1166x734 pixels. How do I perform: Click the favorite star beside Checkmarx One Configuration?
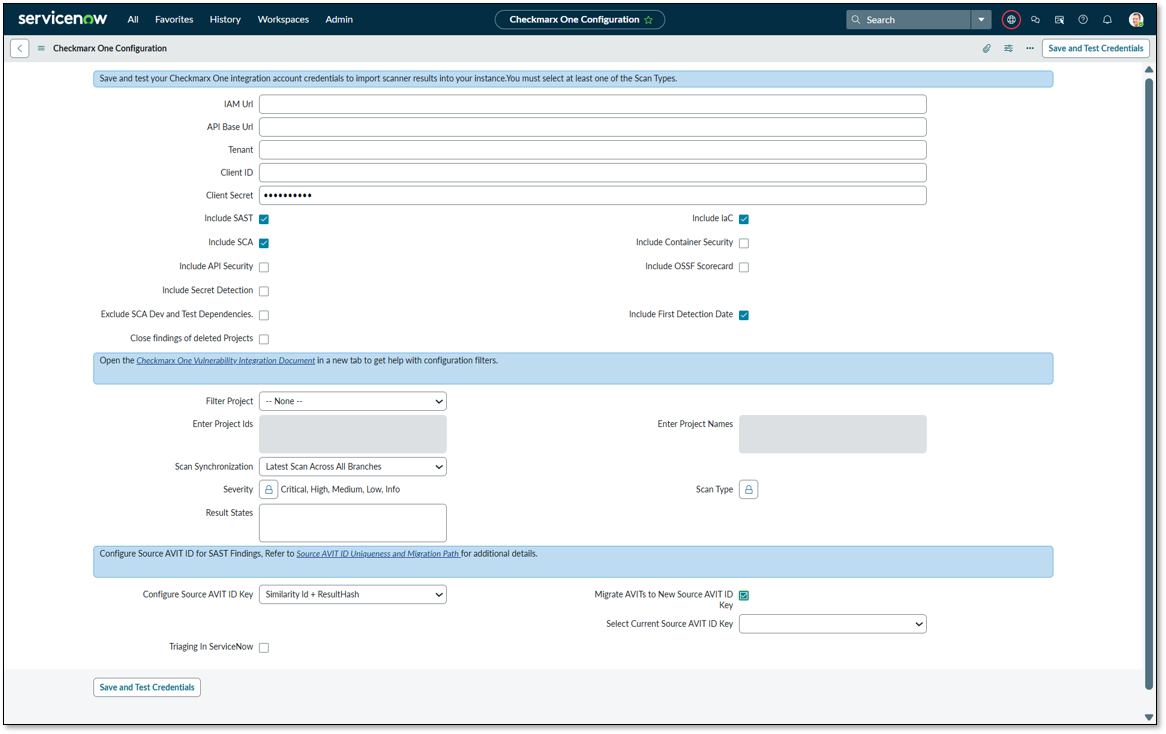point(648,20)
